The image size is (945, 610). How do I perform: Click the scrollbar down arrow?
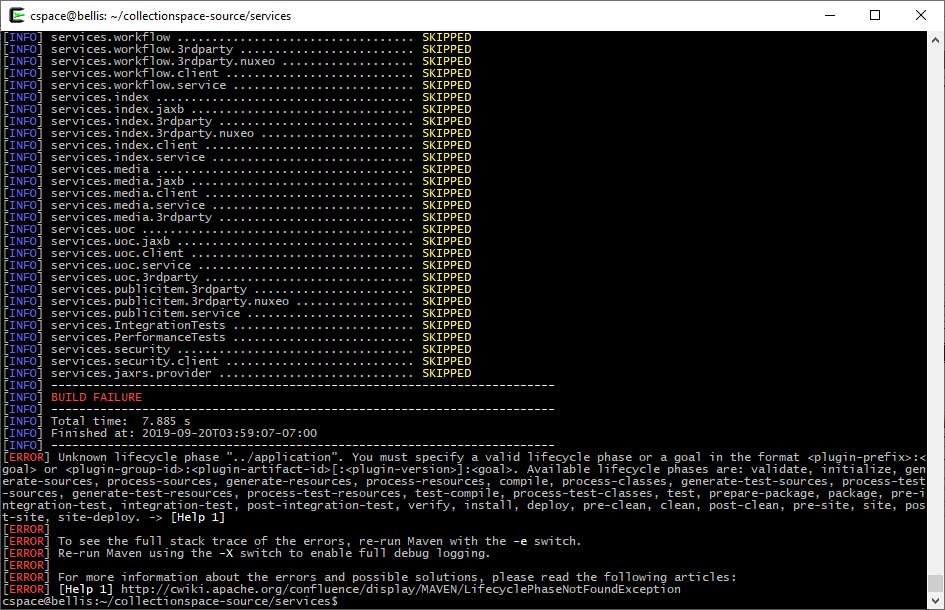(x=936, y=601)
